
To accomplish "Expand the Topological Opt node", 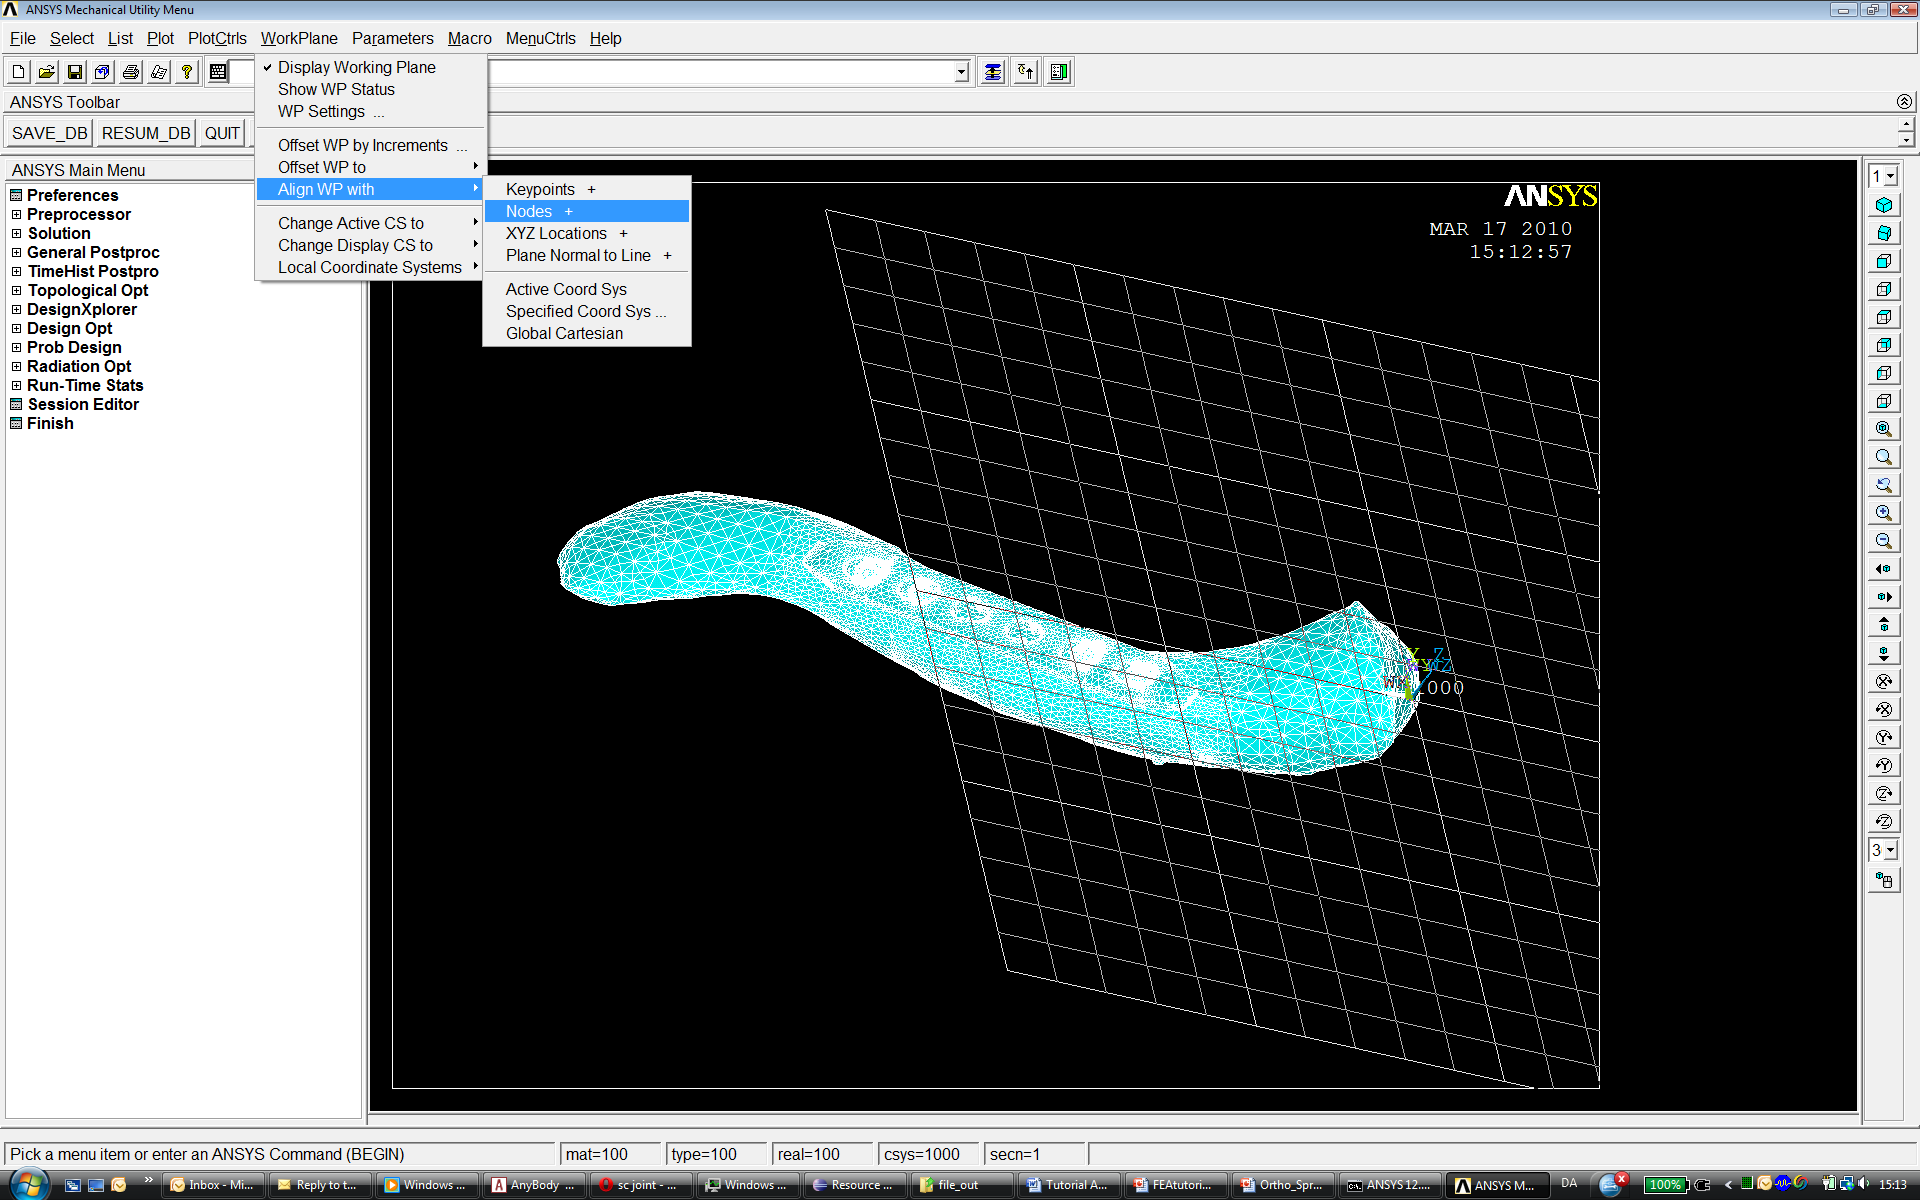I will click(16, 291).
